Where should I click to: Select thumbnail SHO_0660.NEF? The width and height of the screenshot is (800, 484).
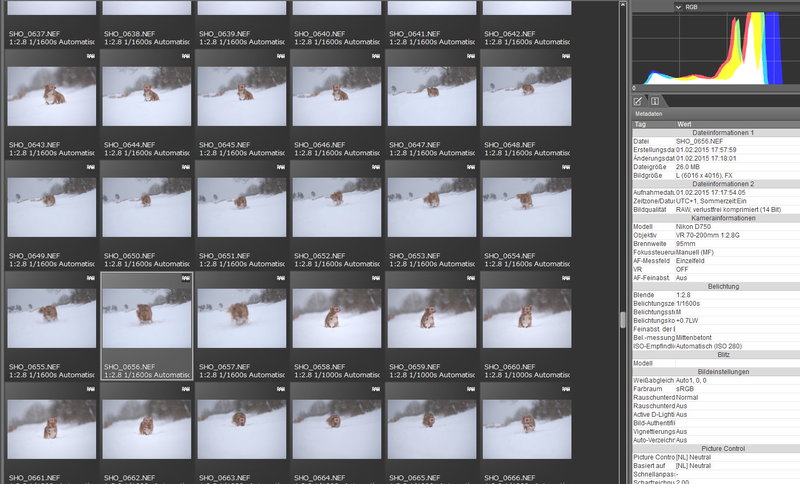pos(527,318)
